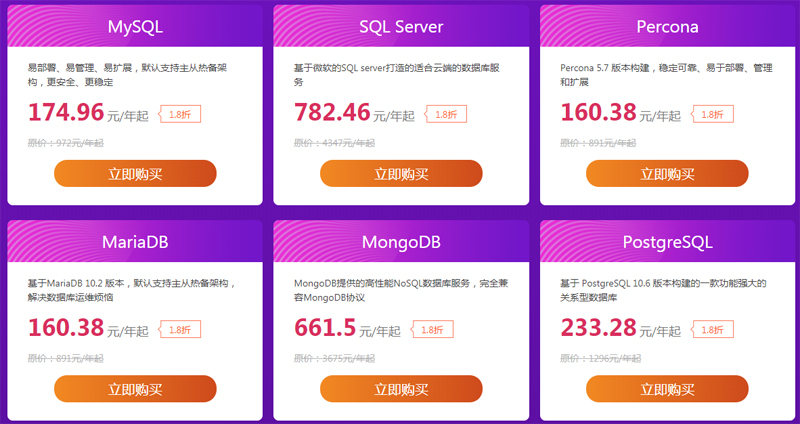Image resolution: width=800 pixels, height=424 pixels.
Task: Click the original price 原价:3675元/年起
Action: (334, 359)
